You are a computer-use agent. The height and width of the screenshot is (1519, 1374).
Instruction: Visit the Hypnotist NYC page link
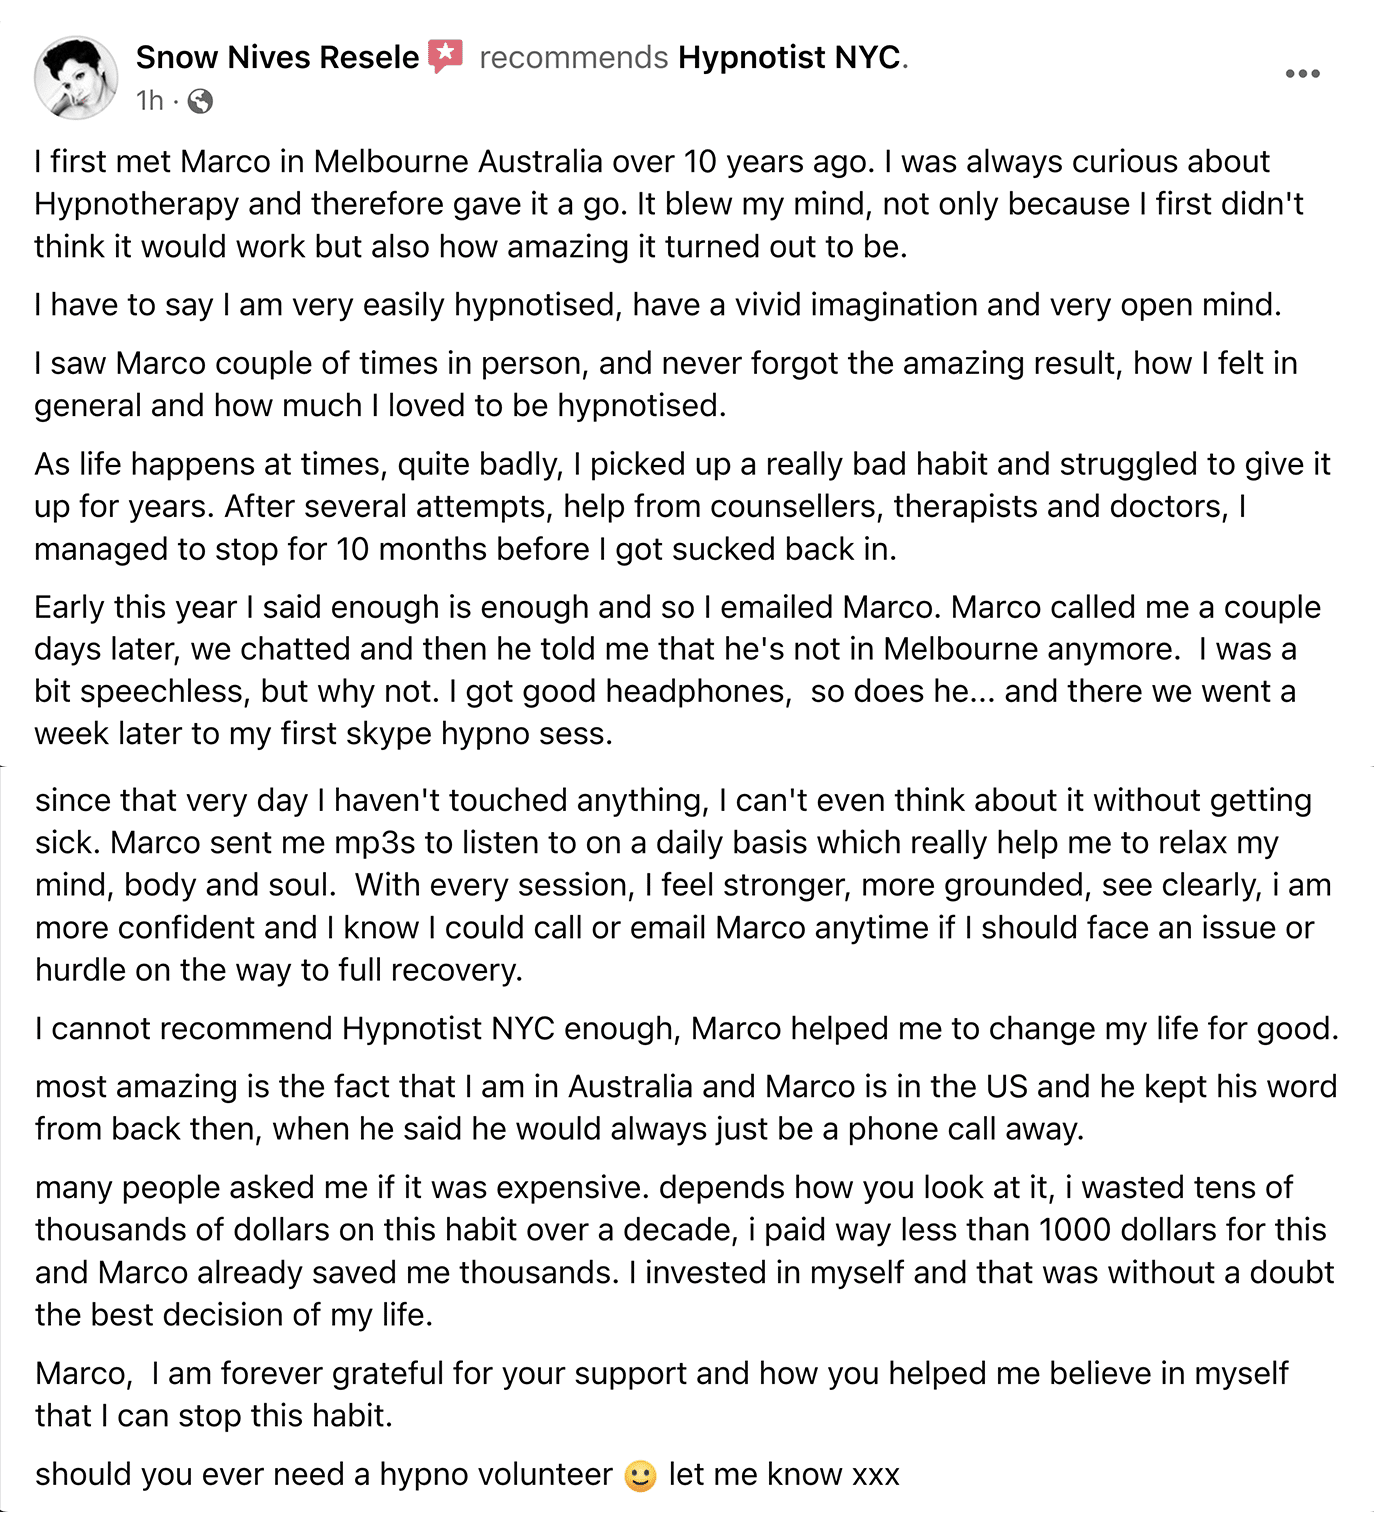point(790,57)
